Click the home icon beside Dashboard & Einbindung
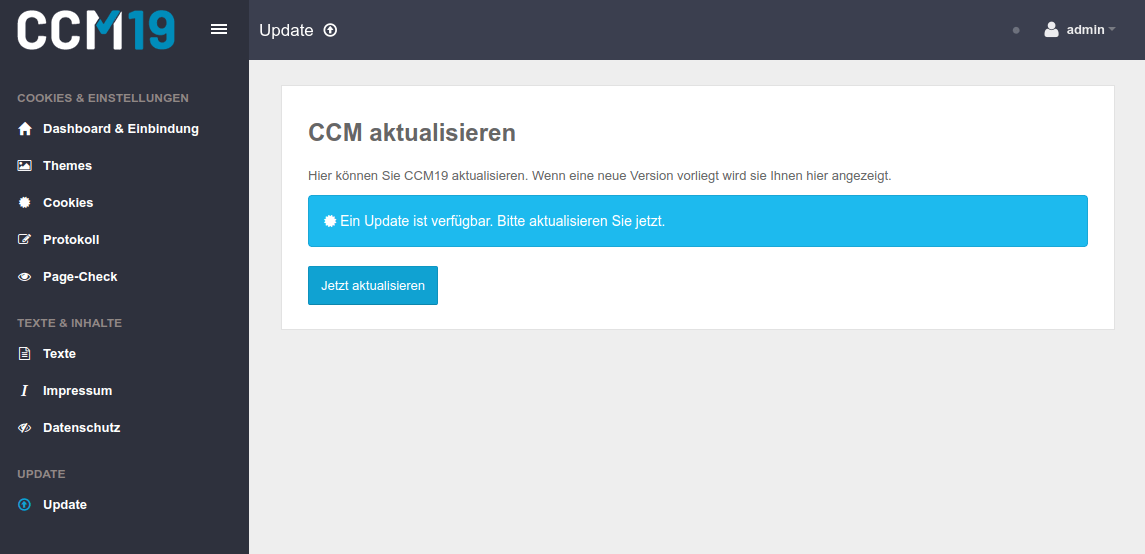The image size is (1145, 554). pos(25,129)
